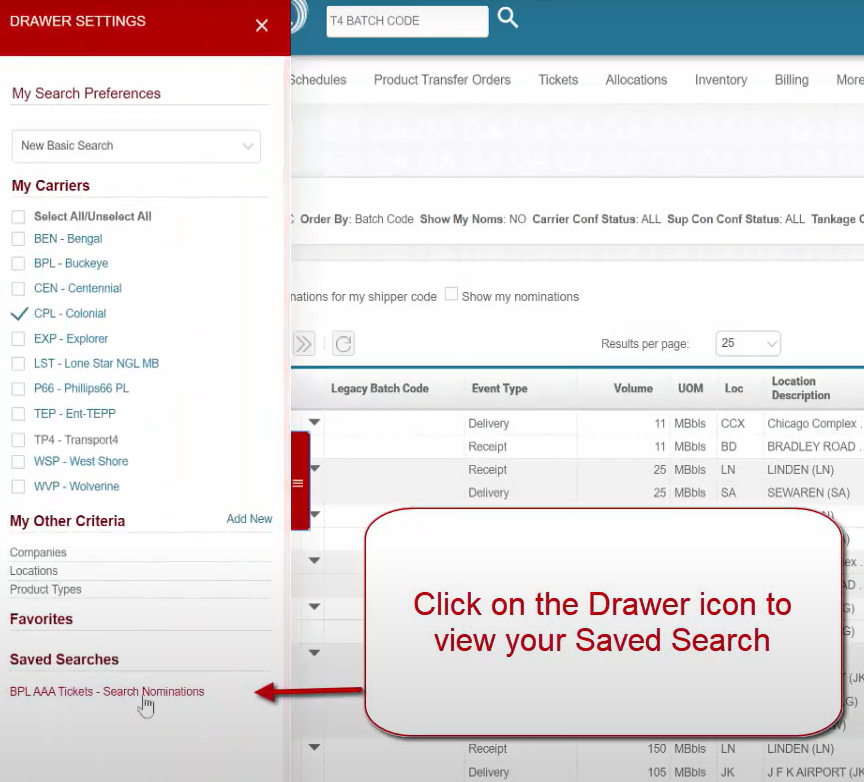Open the Allocations menu
The width and height of the screenshot is (864, 782).
coord(636,80)
